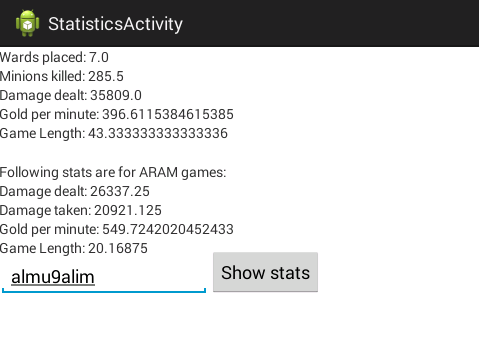Viewport: 479px width, 362px height.
Task: Select the Game Length: 20.16875 line
Action: (74, 248)
